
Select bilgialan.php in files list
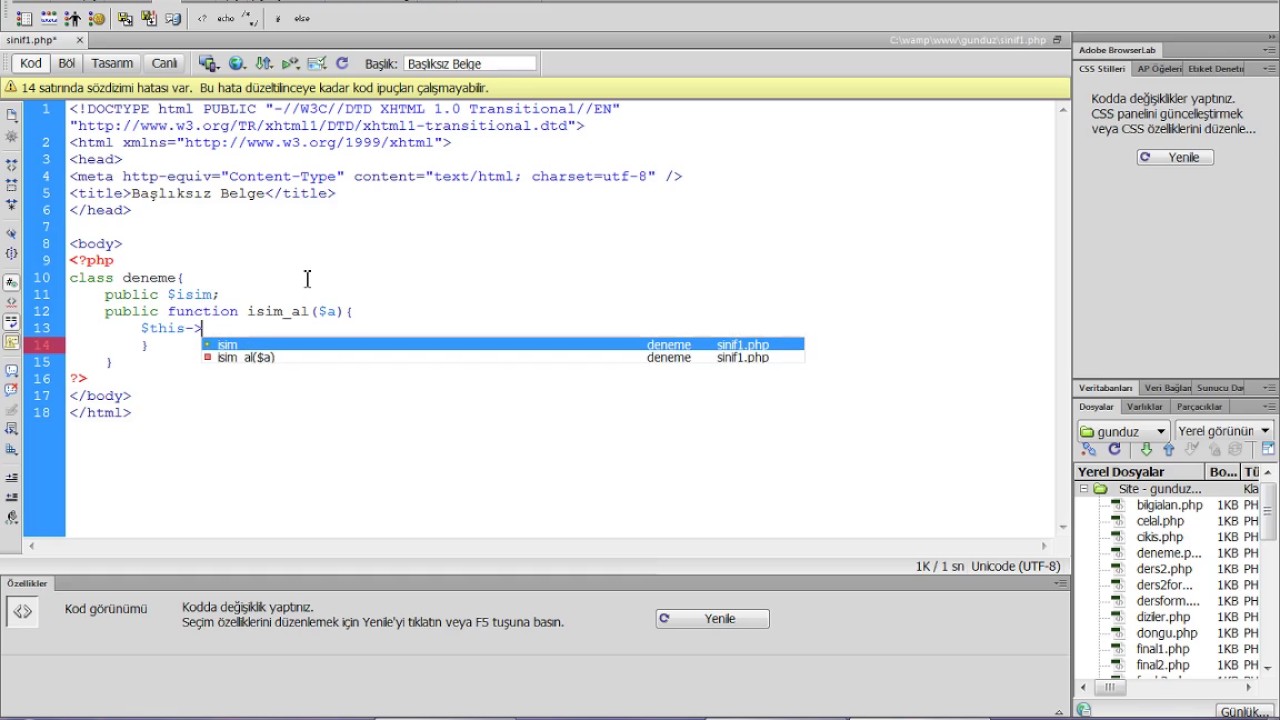tap(1169, 505)
